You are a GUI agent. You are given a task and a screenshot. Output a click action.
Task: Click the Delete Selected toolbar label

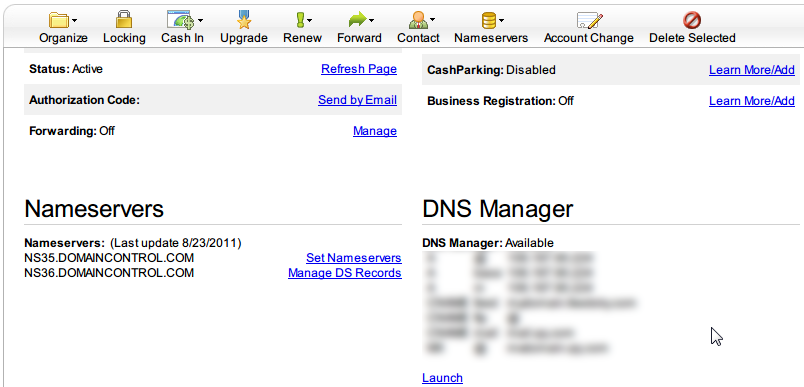tap(692, 38)
